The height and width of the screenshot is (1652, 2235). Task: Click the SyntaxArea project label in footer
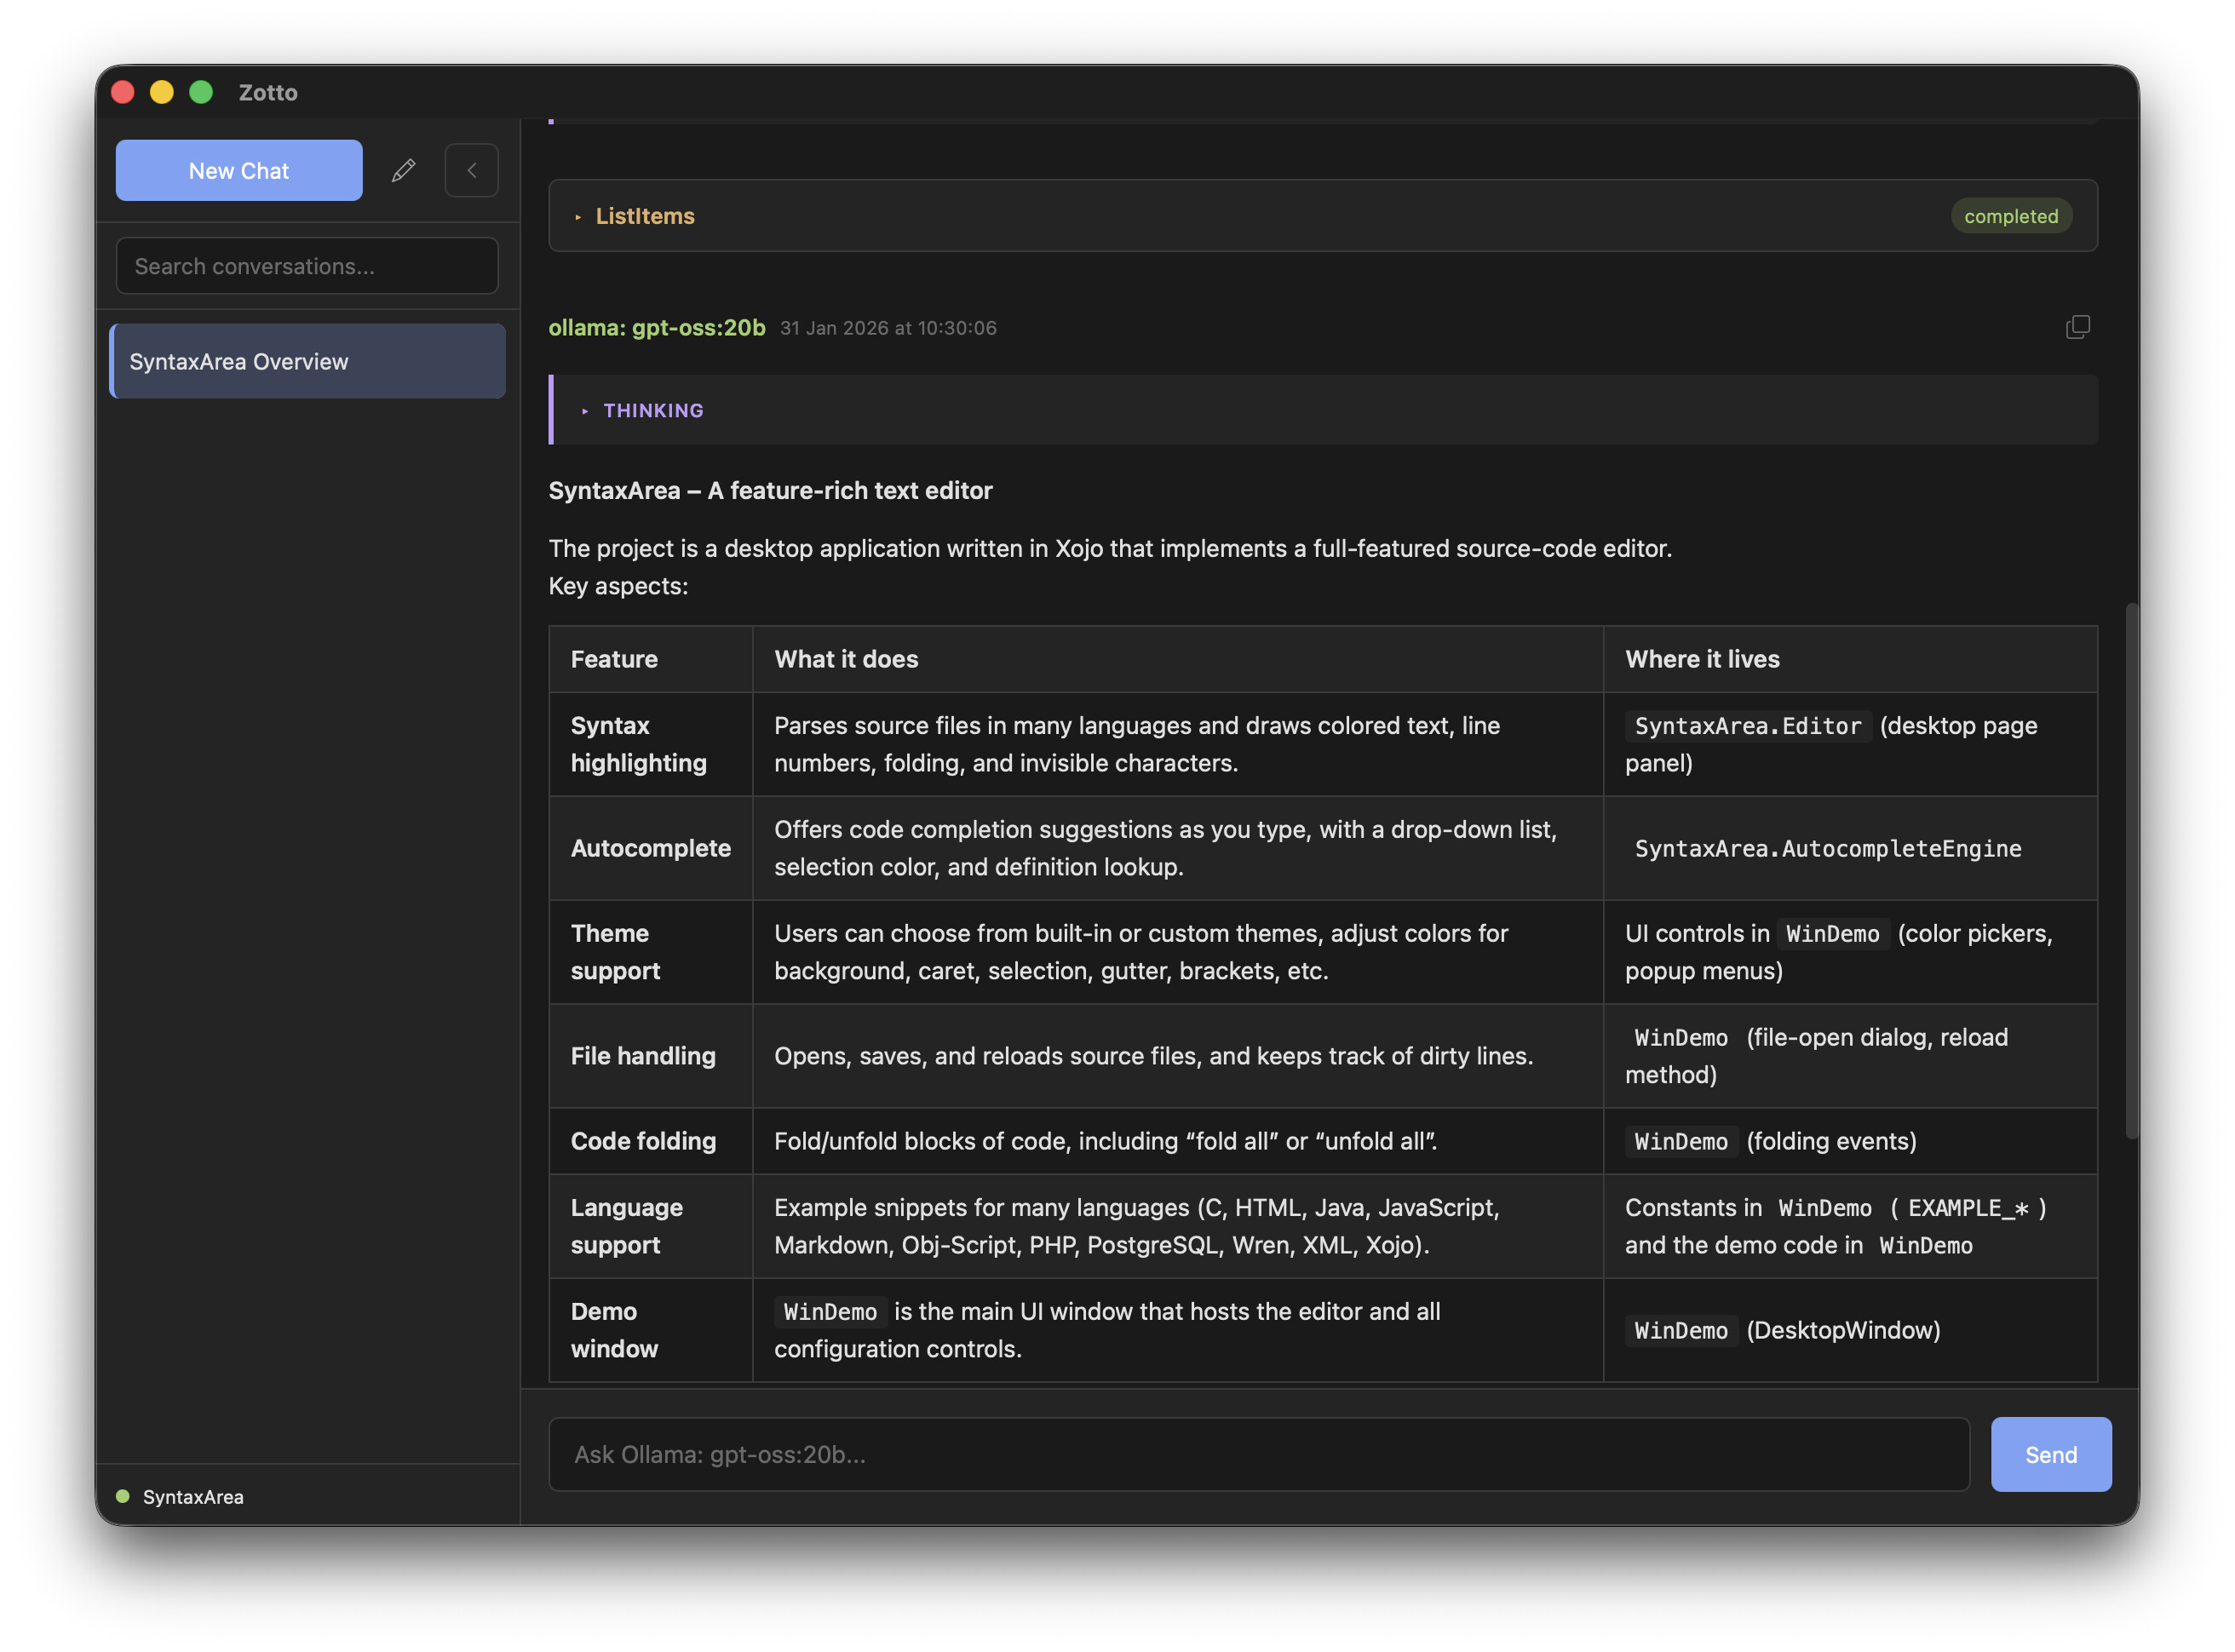(193, 1496)
